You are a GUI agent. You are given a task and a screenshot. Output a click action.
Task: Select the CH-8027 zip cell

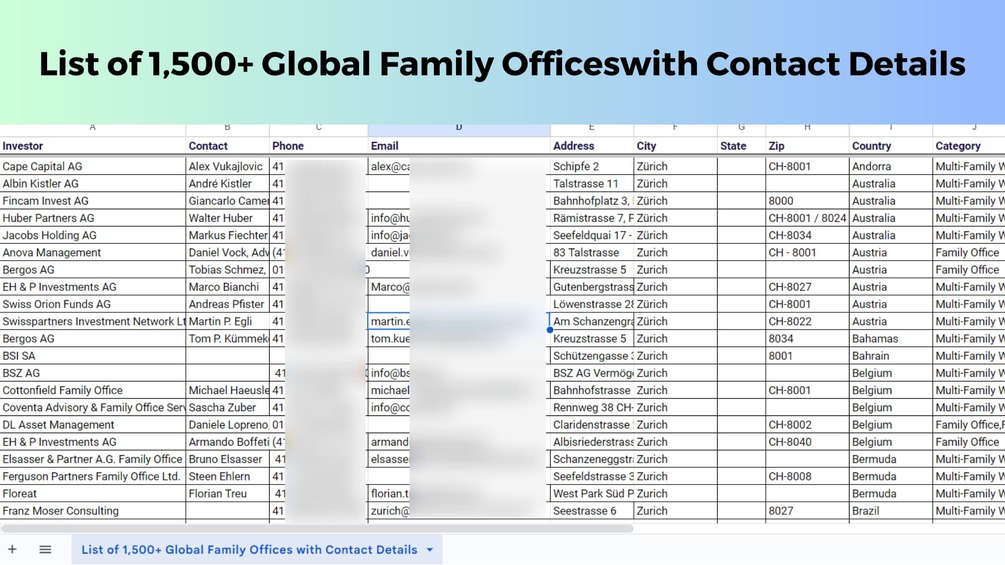pyautogui.click(x=808, y=287)
